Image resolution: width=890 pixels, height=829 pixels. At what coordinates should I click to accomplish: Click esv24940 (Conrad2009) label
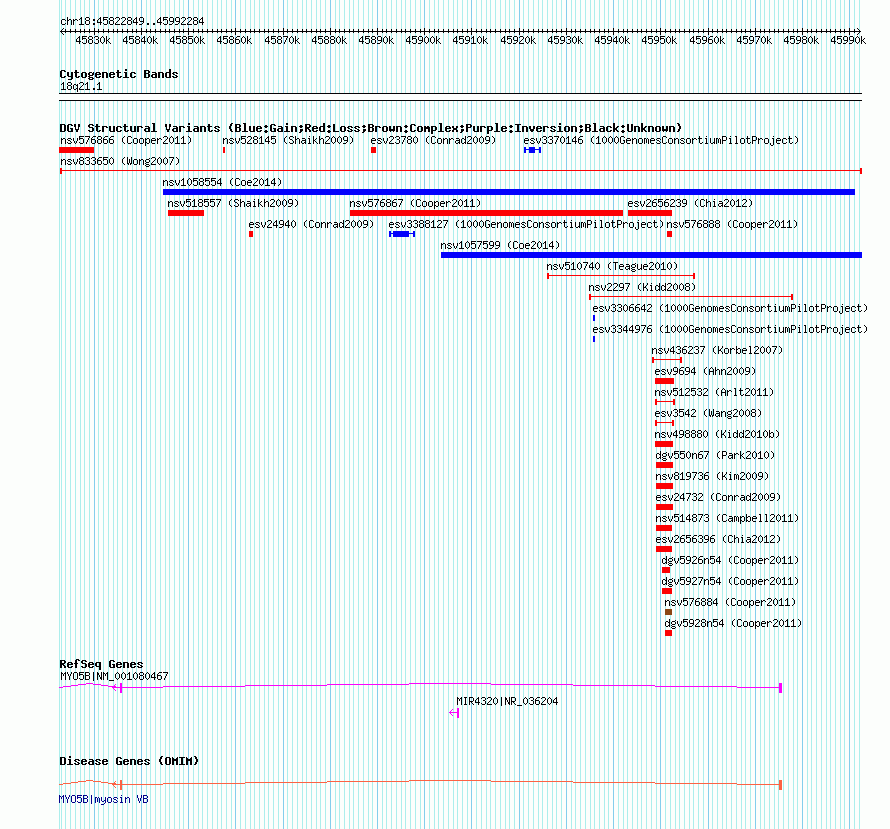click(x=311, y=224)
